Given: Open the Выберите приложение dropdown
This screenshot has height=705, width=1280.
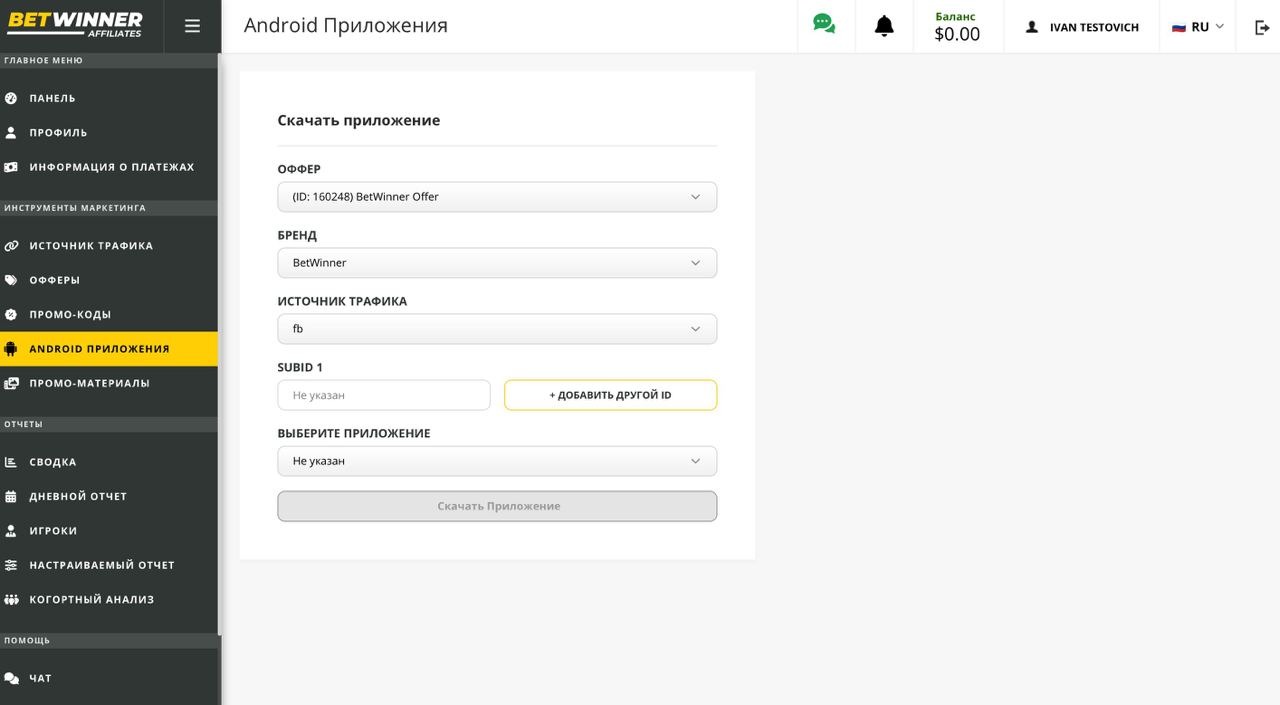Looking at the screenshot, I should point(497,460).
